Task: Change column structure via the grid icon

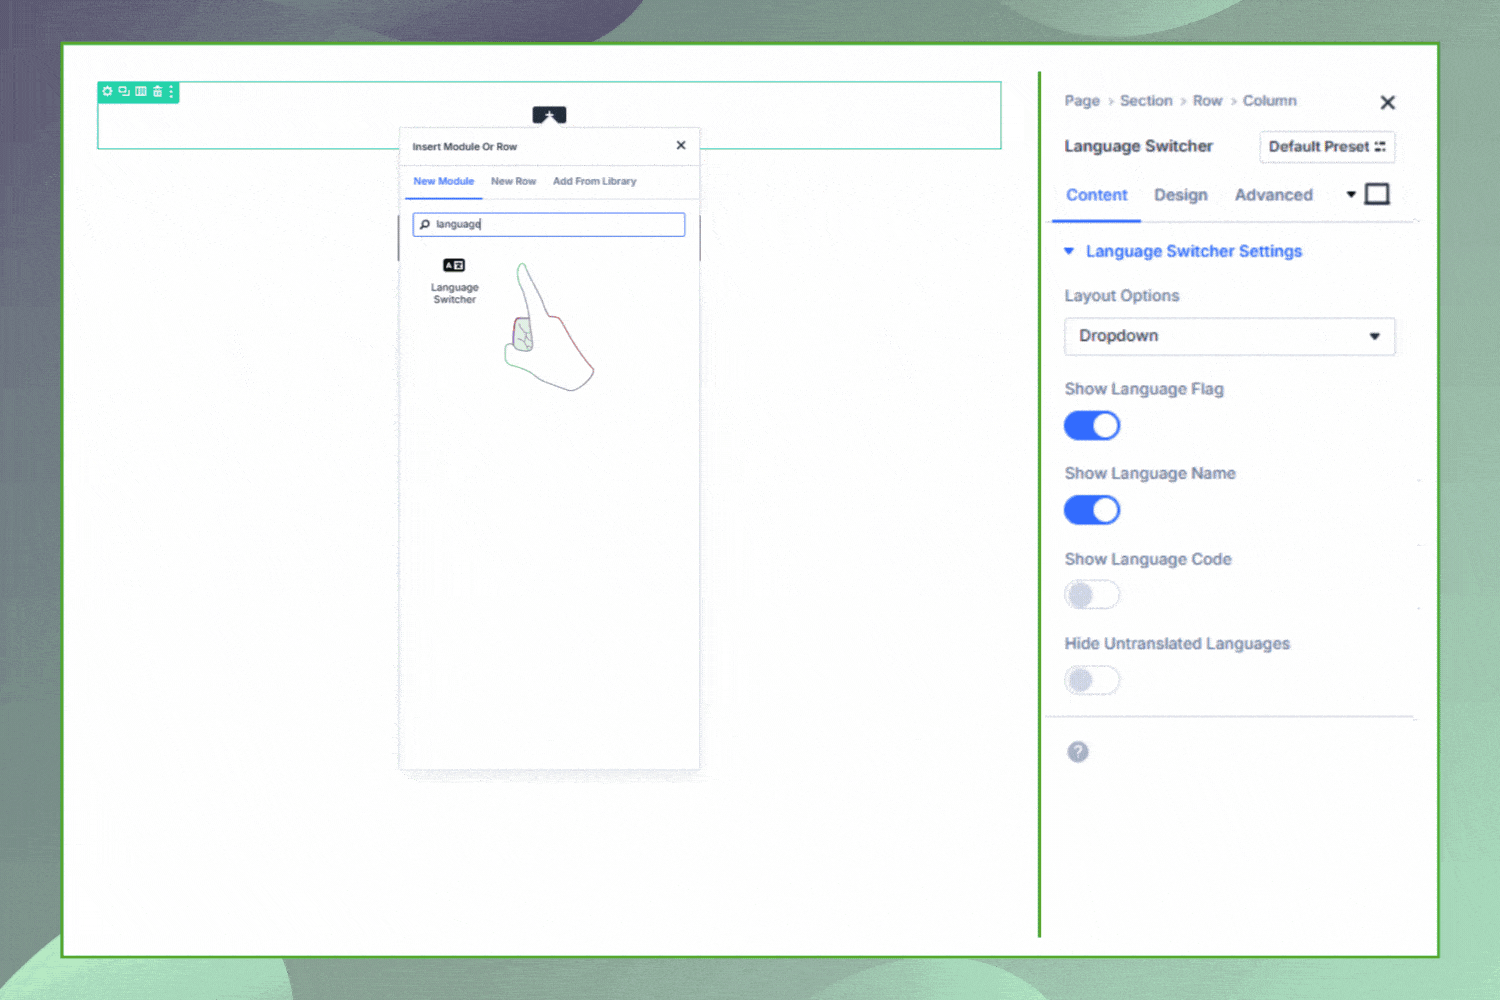Action: pyautogui.click(x=139, y=91)
